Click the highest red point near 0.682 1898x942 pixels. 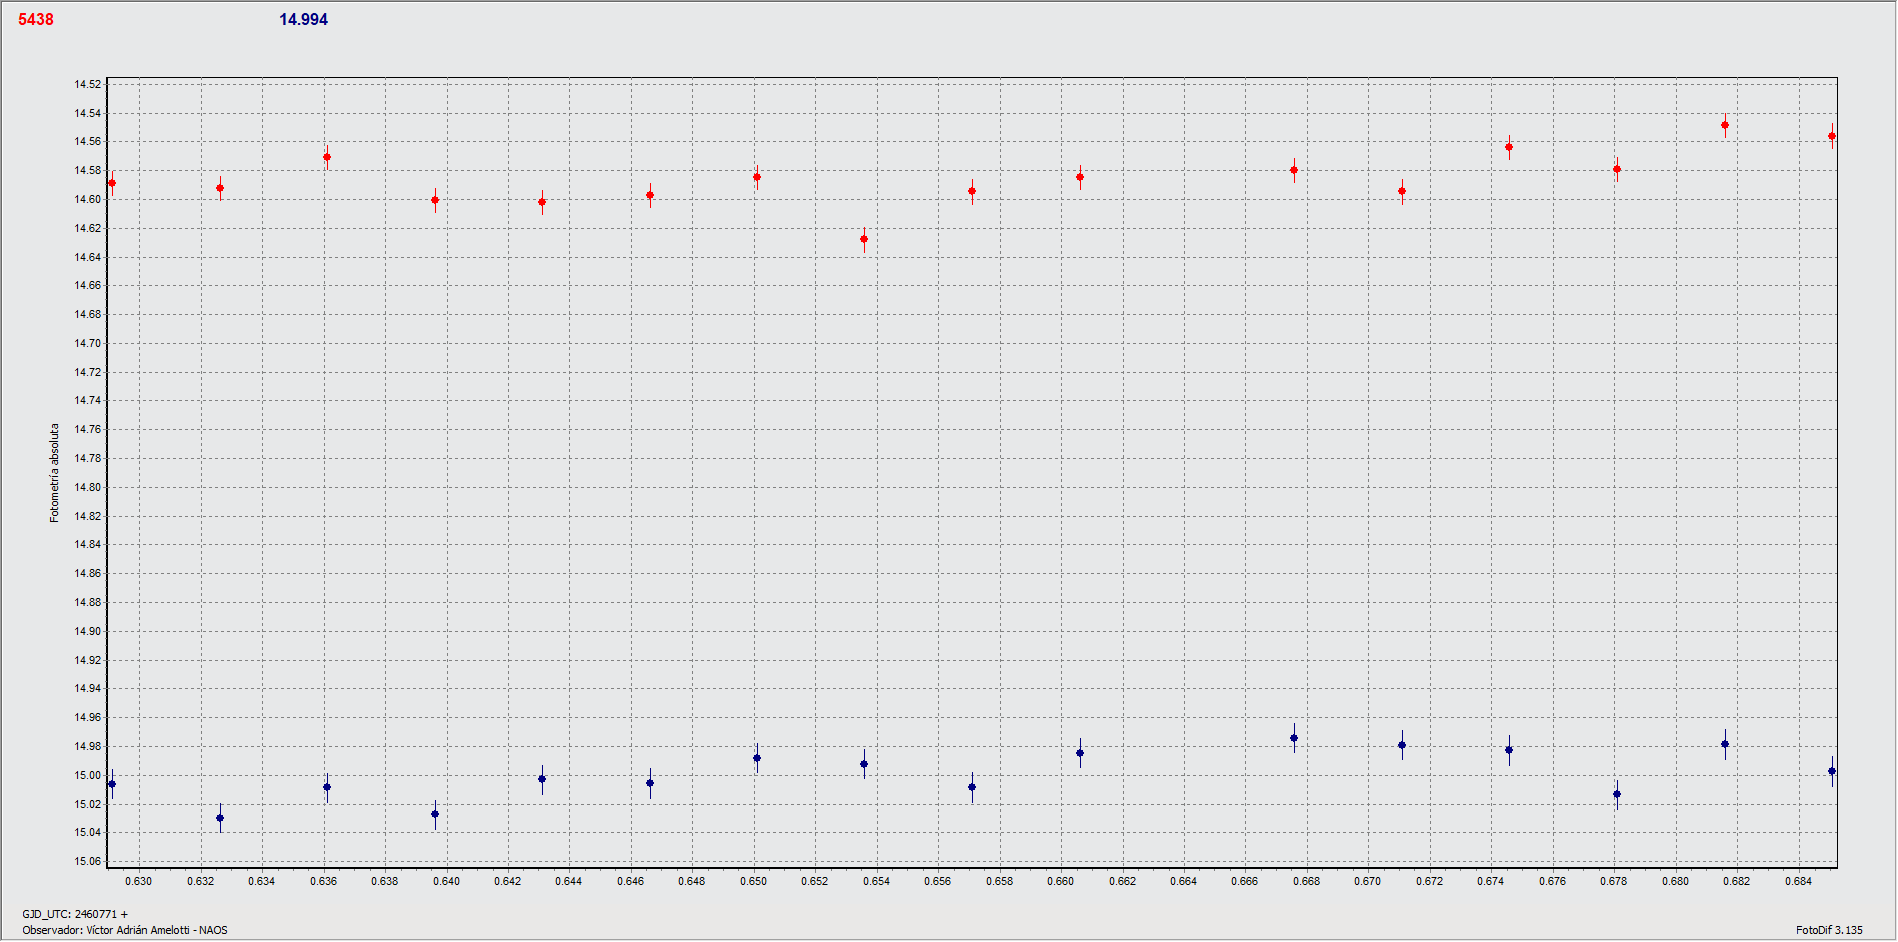point(1725,125)
